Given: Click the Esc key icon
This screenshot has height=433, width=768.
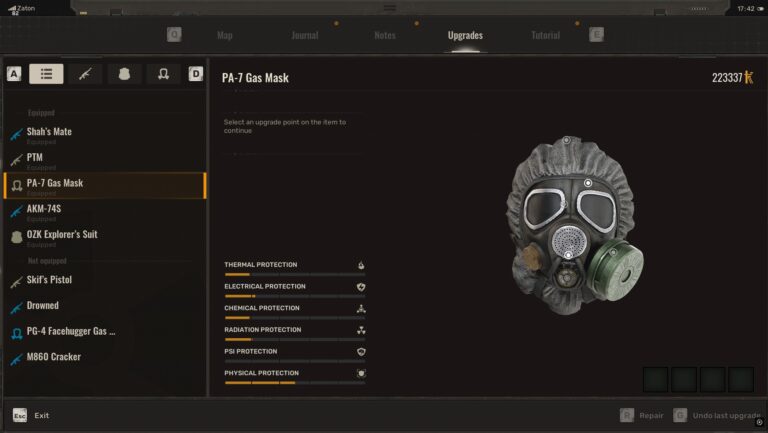Looking at the screenshot, I should coord(20,415).
